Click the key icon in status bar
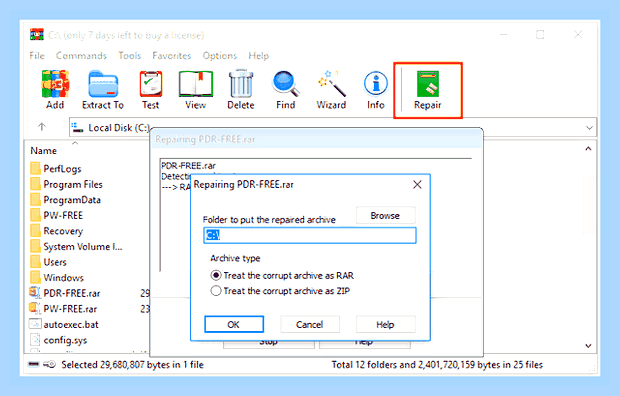 tap(50, 364)
